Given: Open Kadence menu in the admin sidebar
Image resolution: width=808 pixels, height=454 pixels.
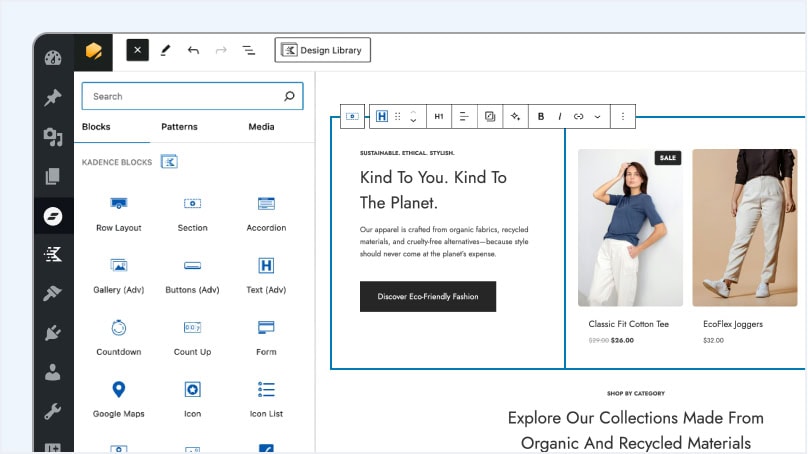Looking at the screenshot, I should point(53,255).
